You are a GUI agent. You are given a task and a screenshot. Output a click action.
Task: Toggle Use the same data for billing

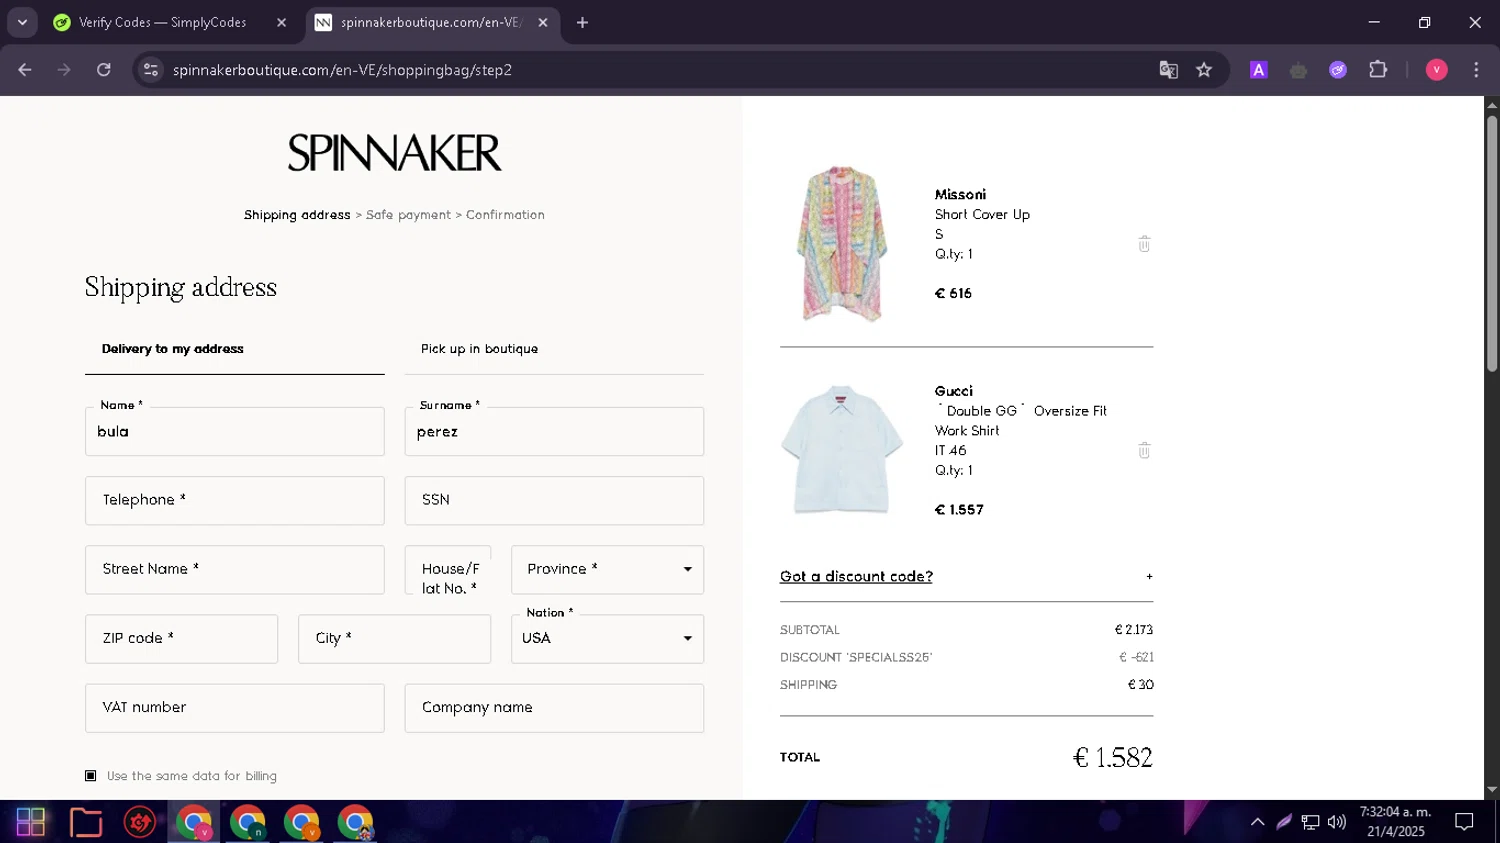pos(91,776)
